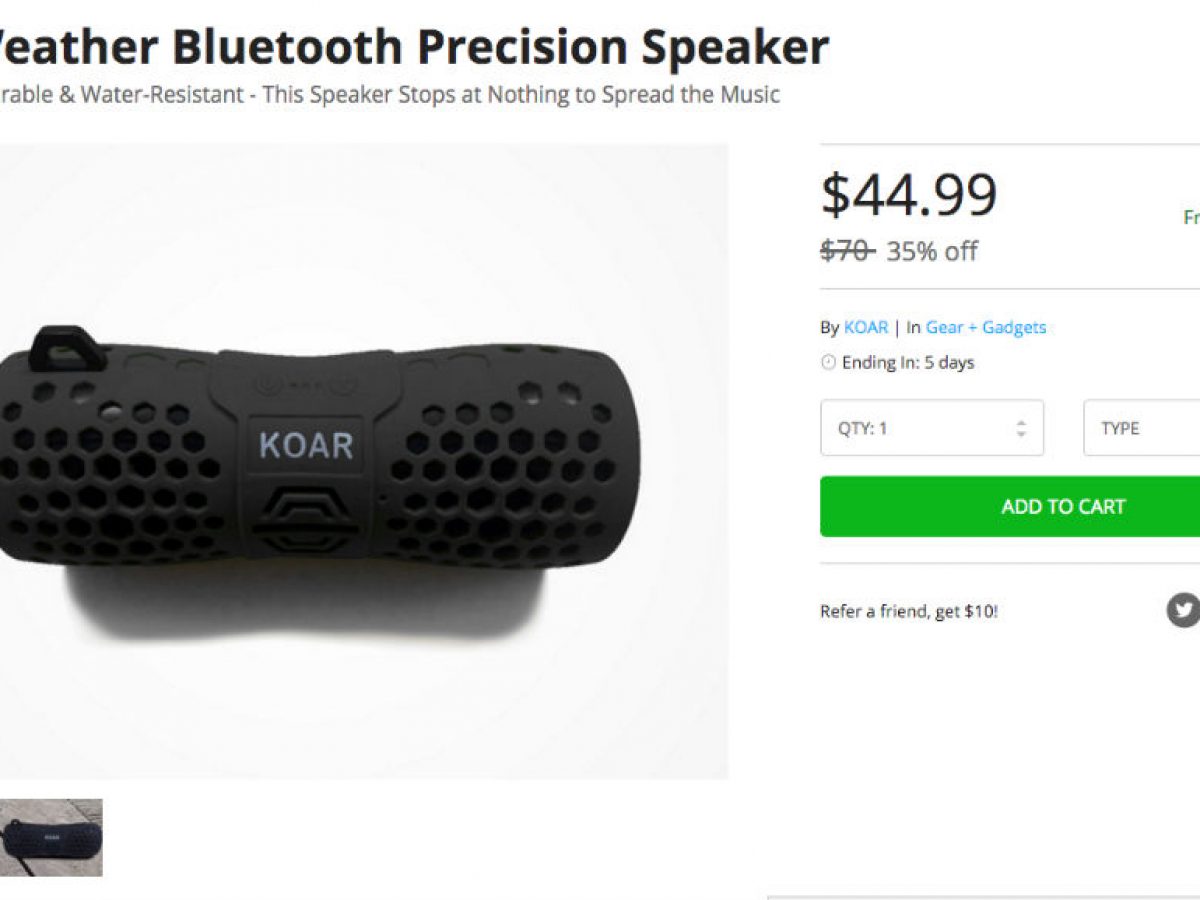The height and width of the screenshot is (900, 1200).
Task: Share the speaker deal on Twitter
Action: [x=1184, y=610]
